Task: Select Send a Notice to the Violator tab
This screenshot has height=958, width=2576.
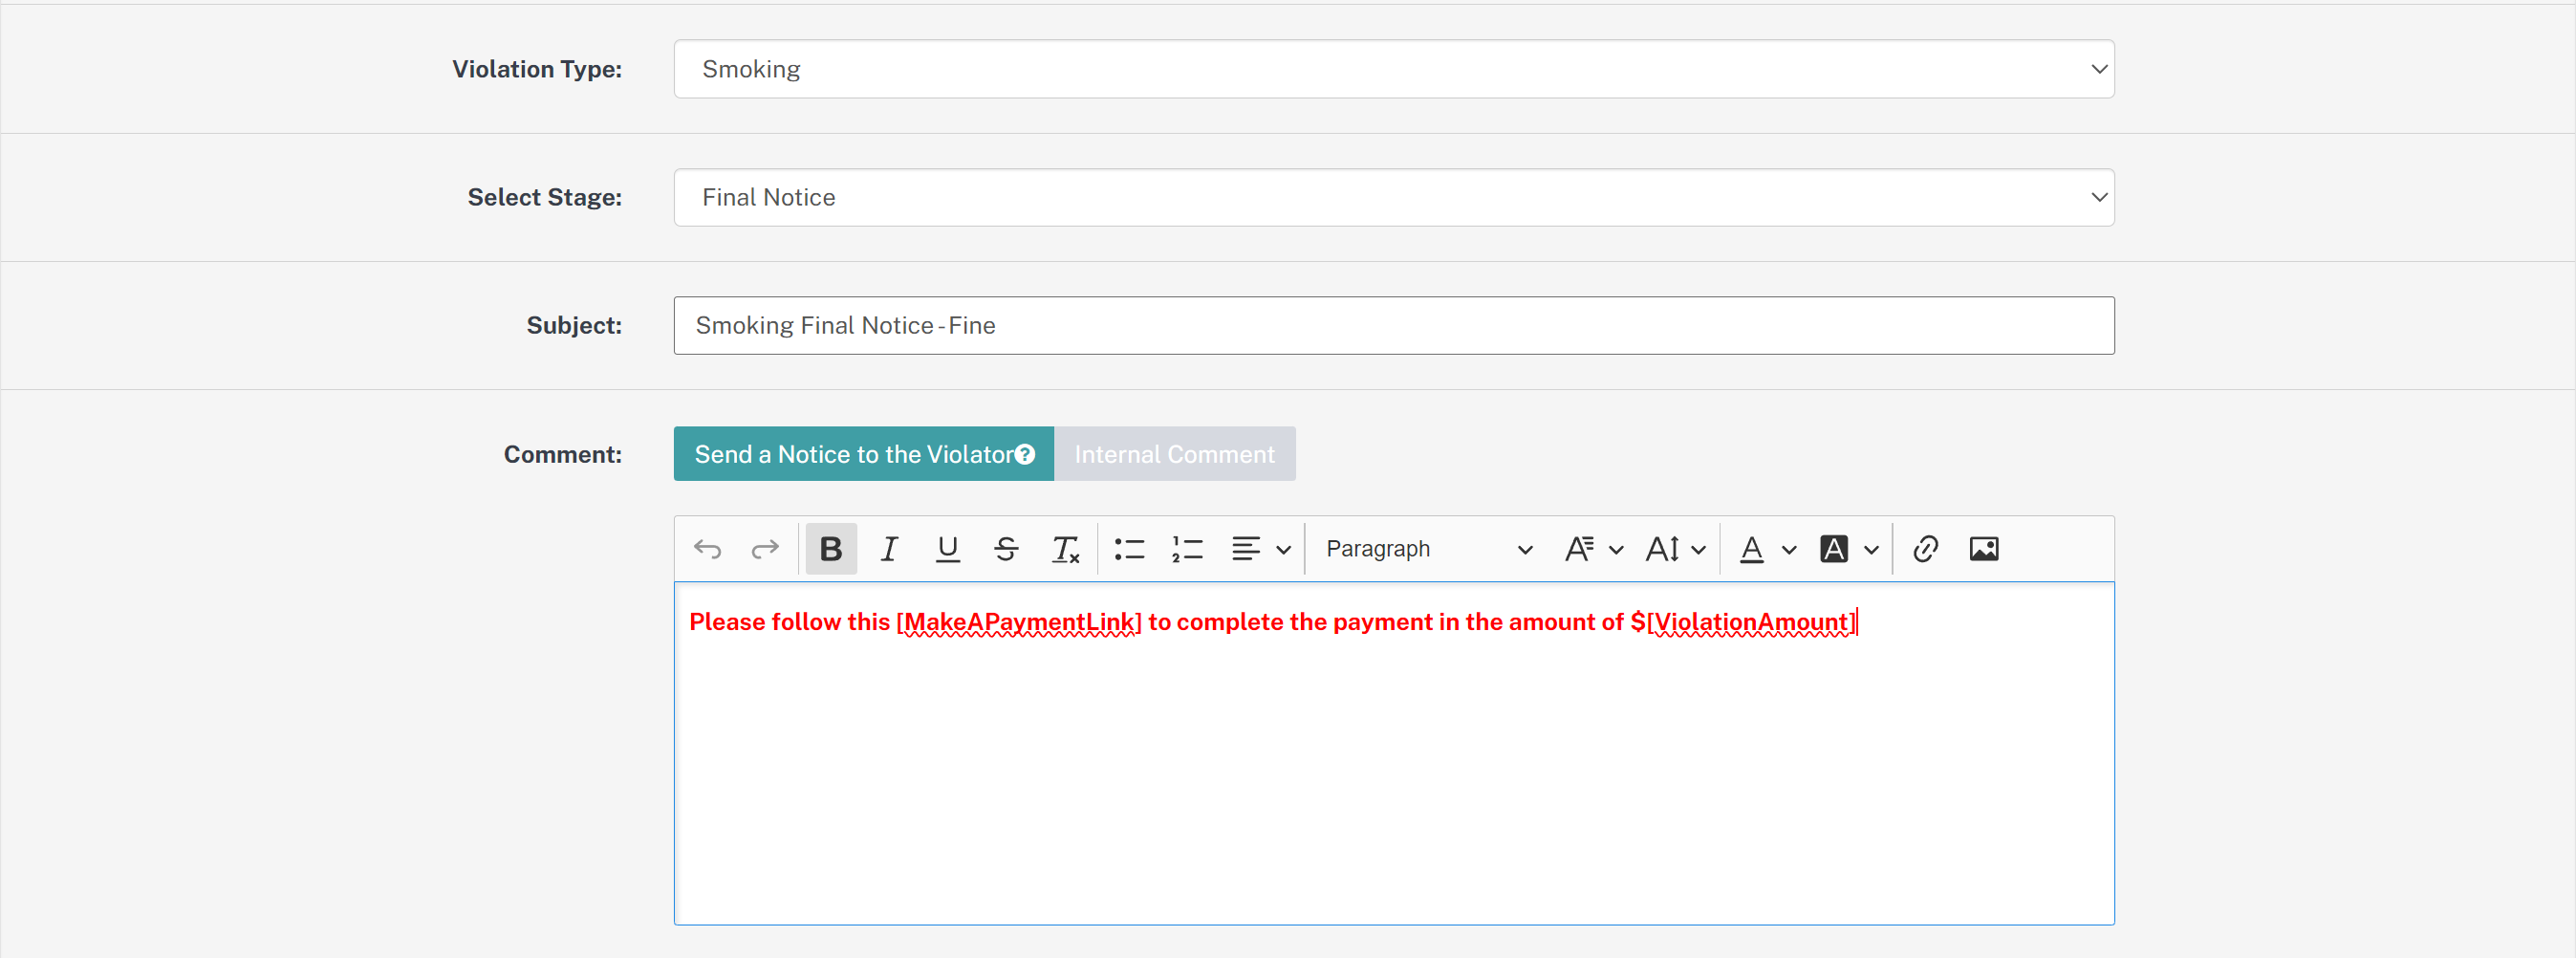Action: (864, 454)
